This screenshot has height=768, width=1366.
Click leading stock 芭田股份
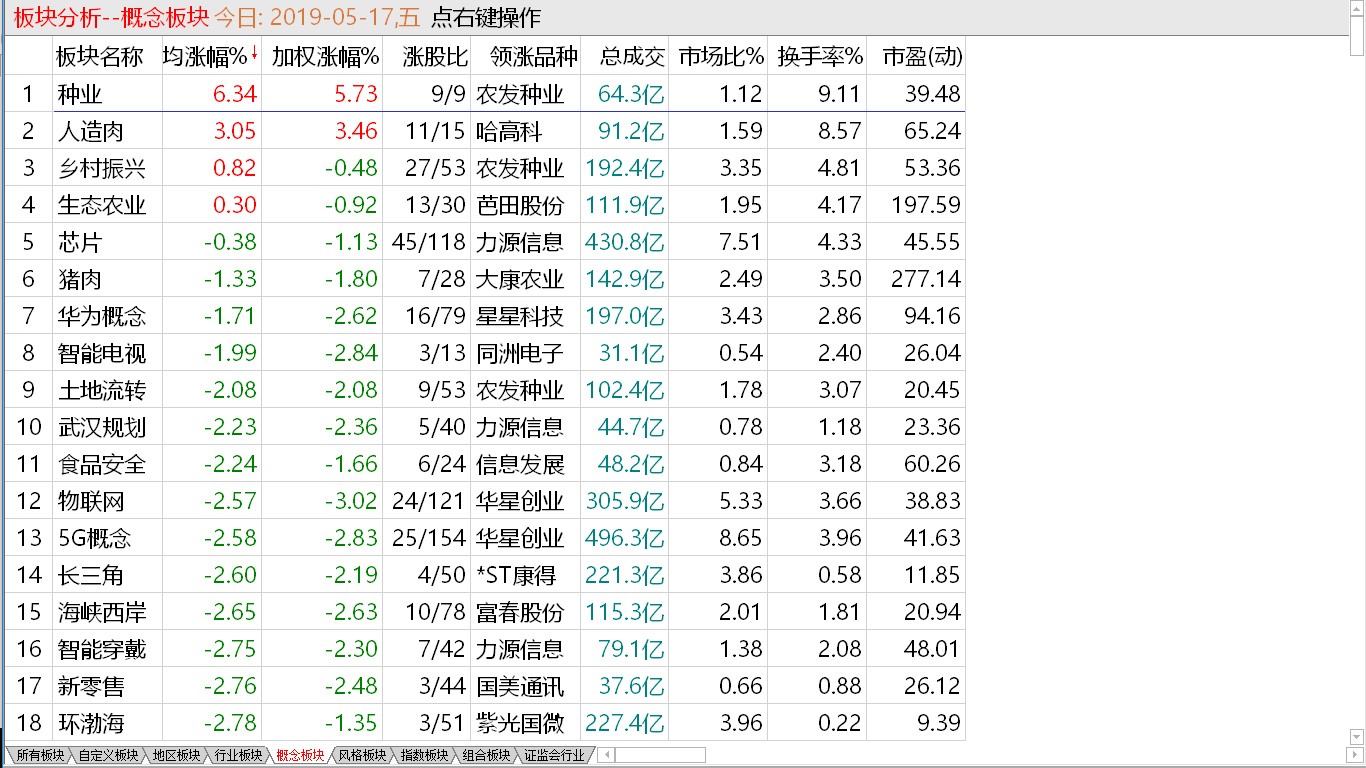[x=520, y=205]
